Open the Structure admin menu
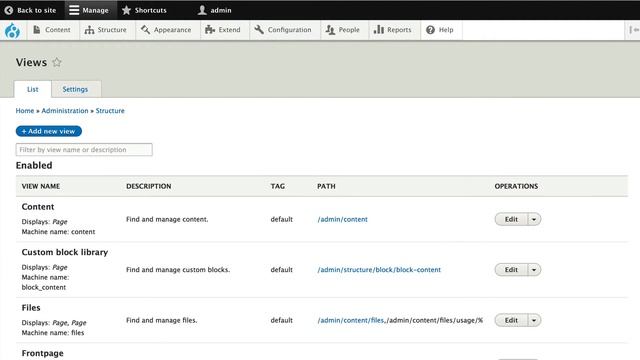The height and width of the screenshot is (360, 640). pos(106,30)
